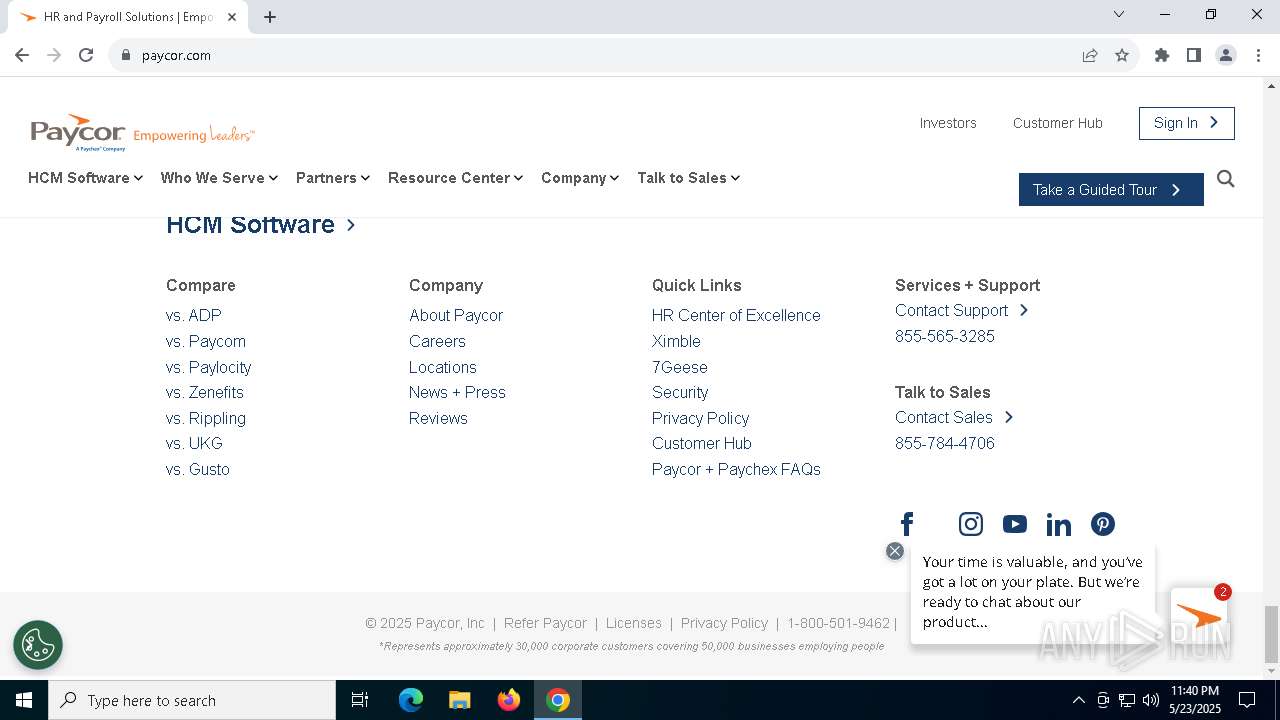Open Chrome extensions puzzle icon
This screenshot has width=1280, height=720.
1162,55
